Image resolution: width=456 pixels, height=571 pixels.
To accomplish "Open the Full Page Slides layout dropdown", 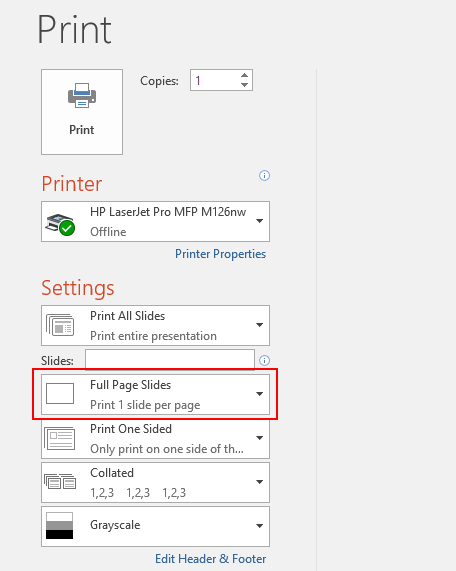I will pos(156,394).
